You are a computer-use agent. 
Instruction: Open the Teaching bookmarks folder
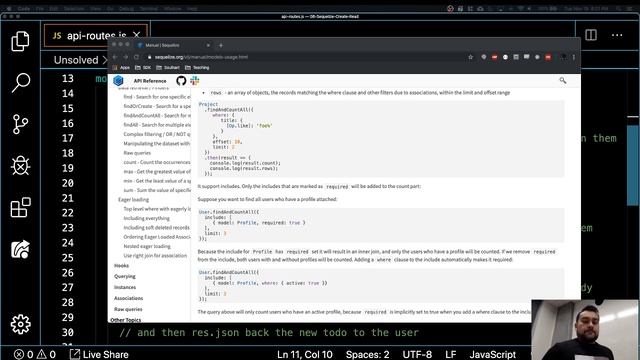pos(197,68)
